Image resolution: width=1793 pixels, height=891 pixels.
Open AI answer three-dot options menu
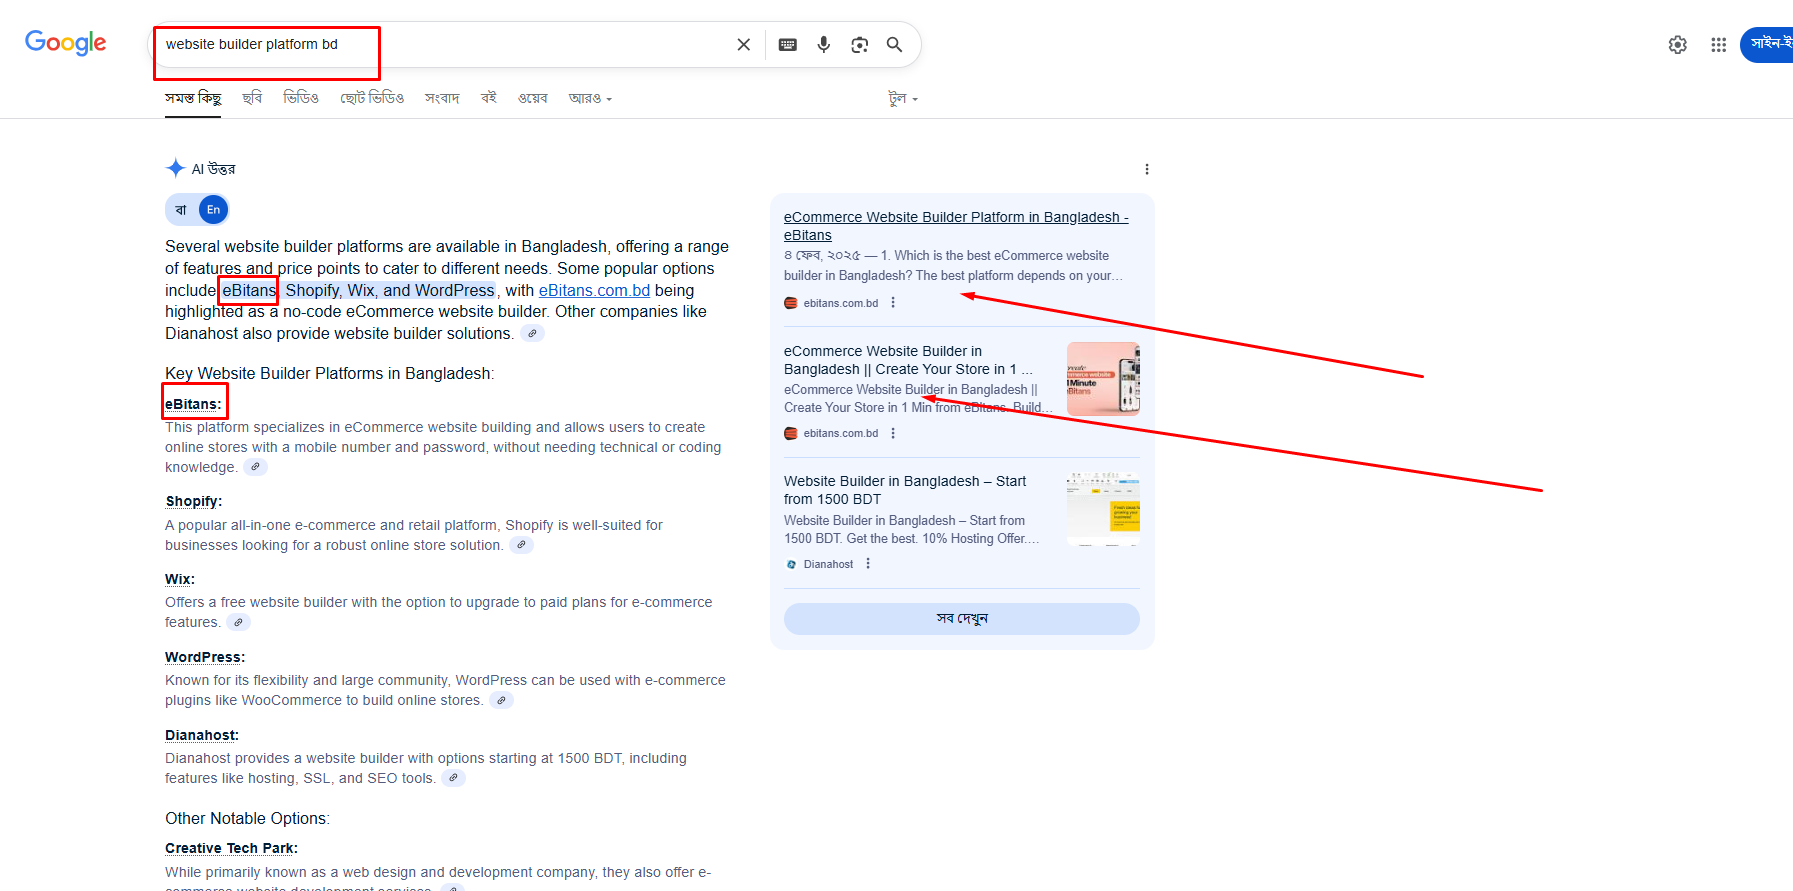1147,169
